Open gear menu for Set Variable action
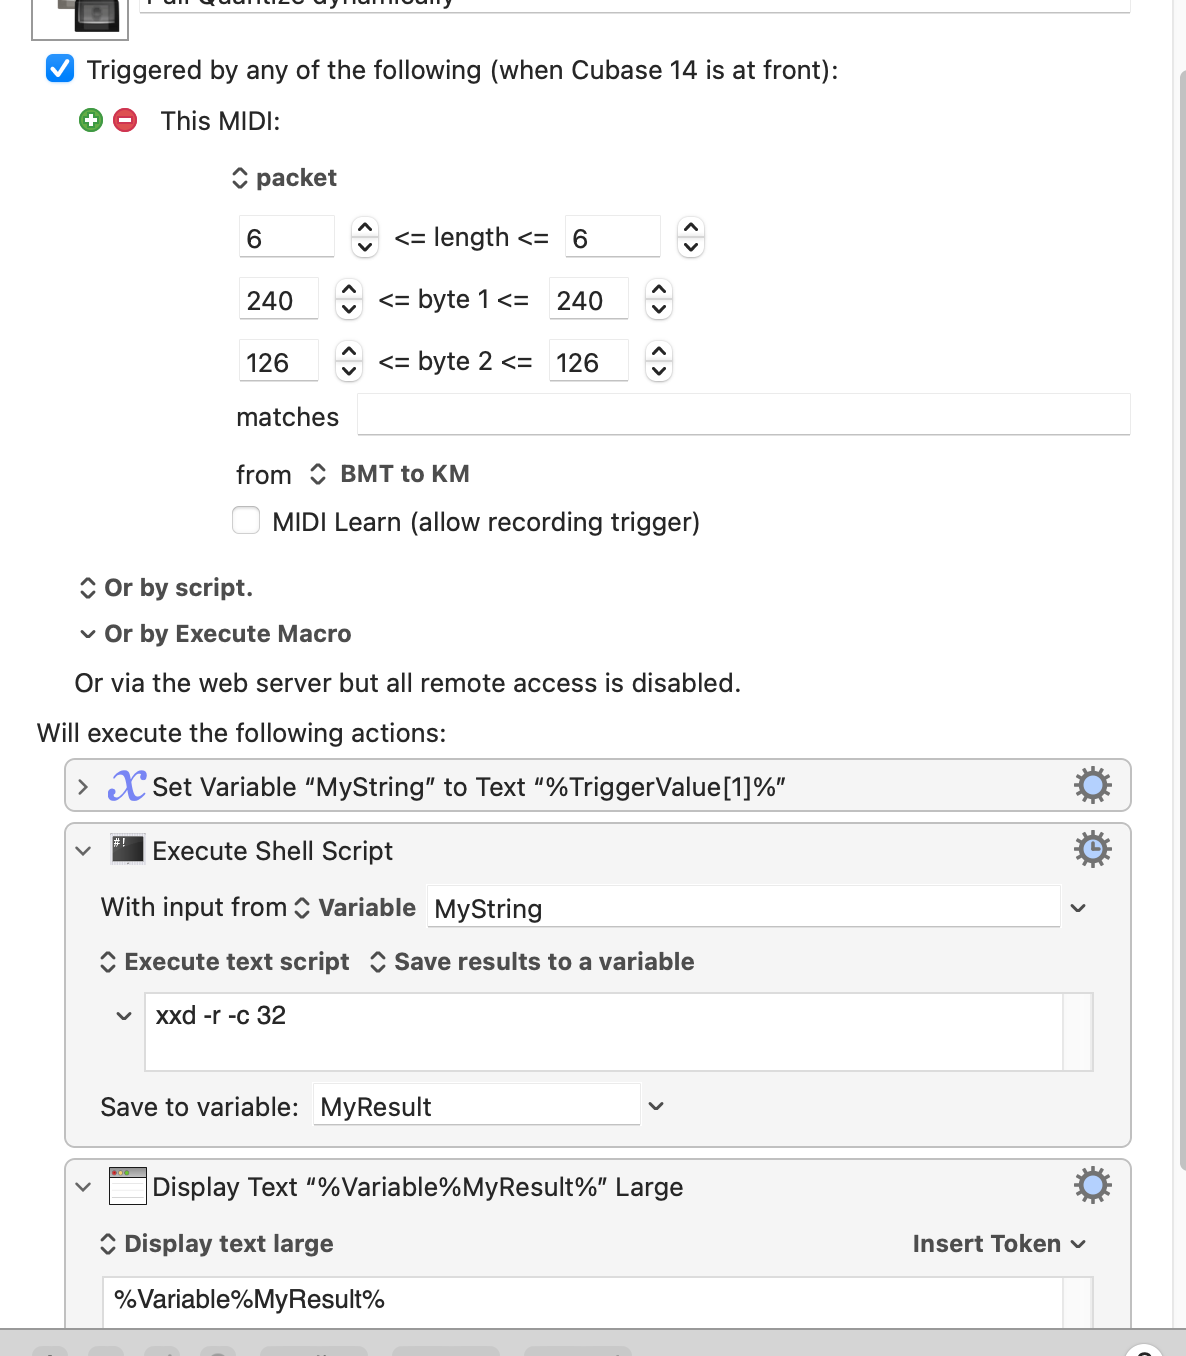Viewport: 1186px width, 1356px height. click(1092, 786)
